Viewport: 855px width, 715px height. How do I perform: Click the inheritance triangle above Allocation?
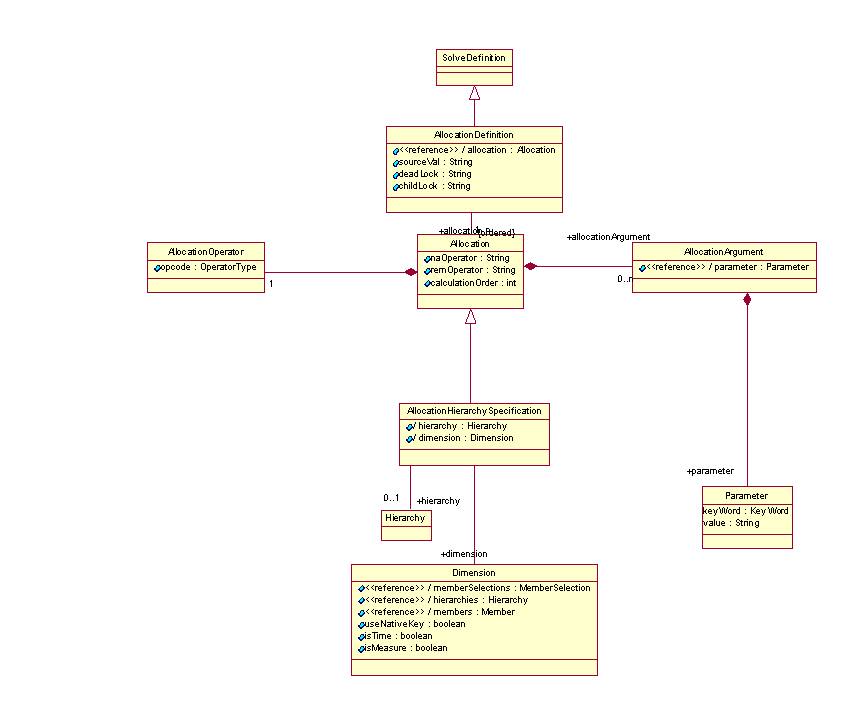[469, 316]
